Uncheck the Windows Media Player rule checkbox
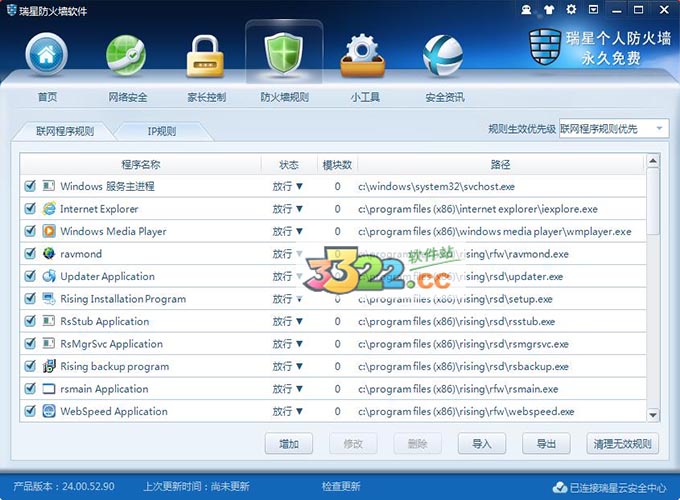The height and width of the screenshot is (500, 680). [x=30, y=231]
